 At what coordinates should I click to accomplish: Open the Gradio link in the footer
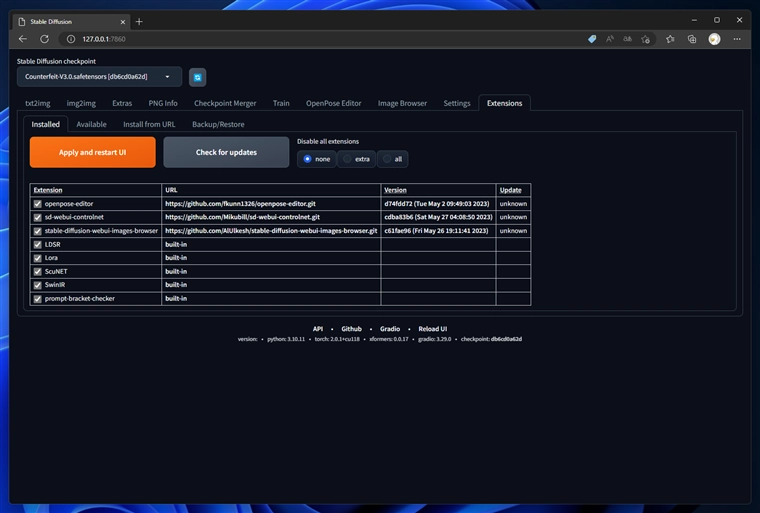click(390, 329)
